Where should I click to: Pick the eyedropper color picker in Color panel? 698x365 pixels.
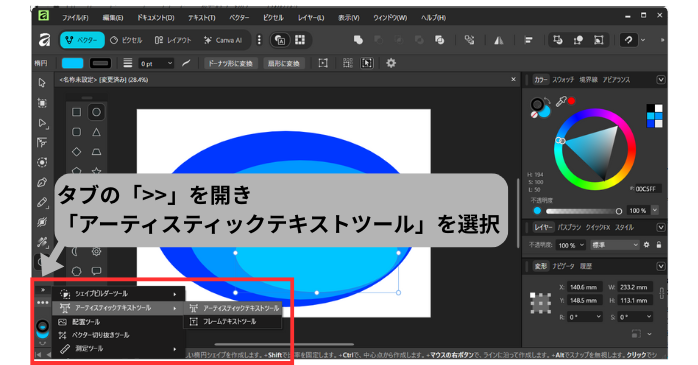coord(561,102)
